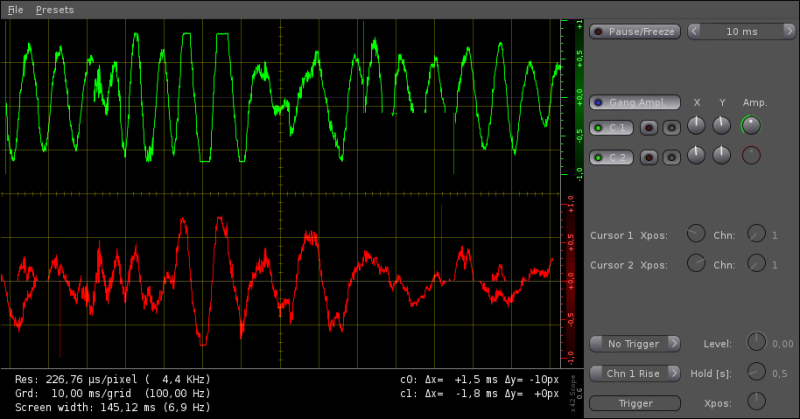Image resolution: width=800 pixels, height=419 pixels.
Task: Click the Hold value 0,5
Action: pos(780,374)
